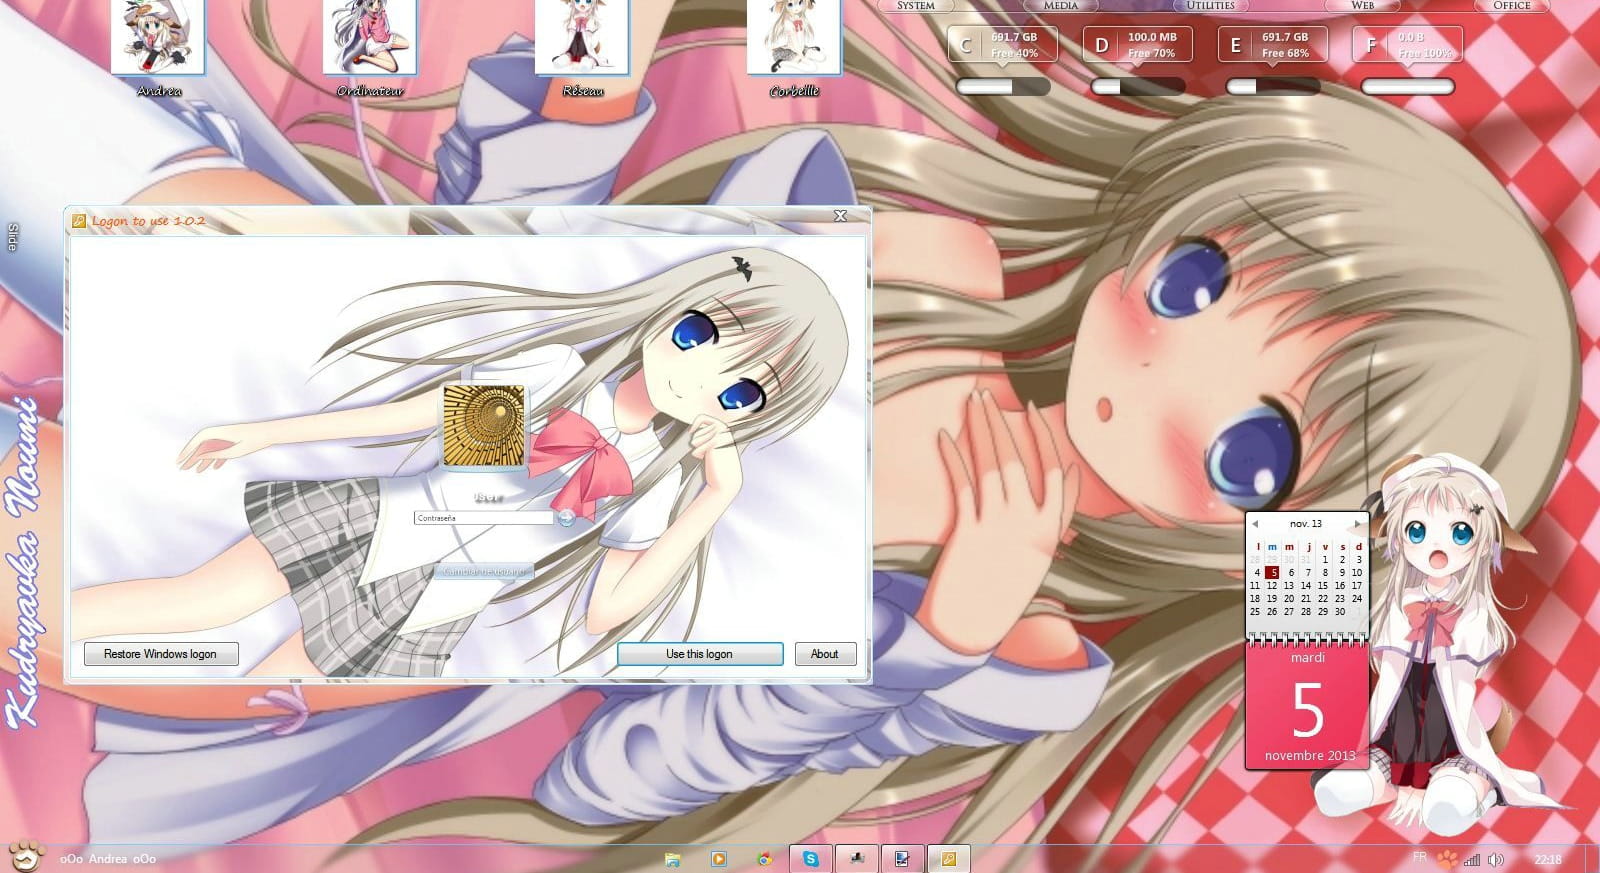
Task: Launch the media player taskbar icon
Action: 718,859
